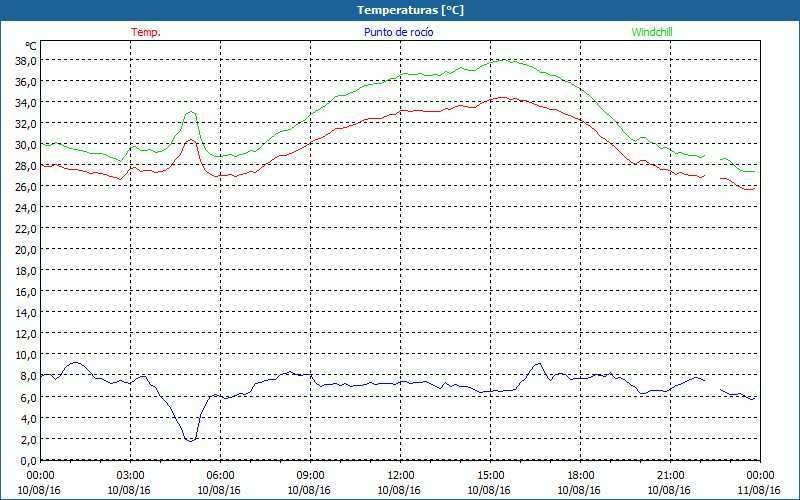Click the blue dew point minimum near 05:00
800x500 pixels.
point(190,440)
